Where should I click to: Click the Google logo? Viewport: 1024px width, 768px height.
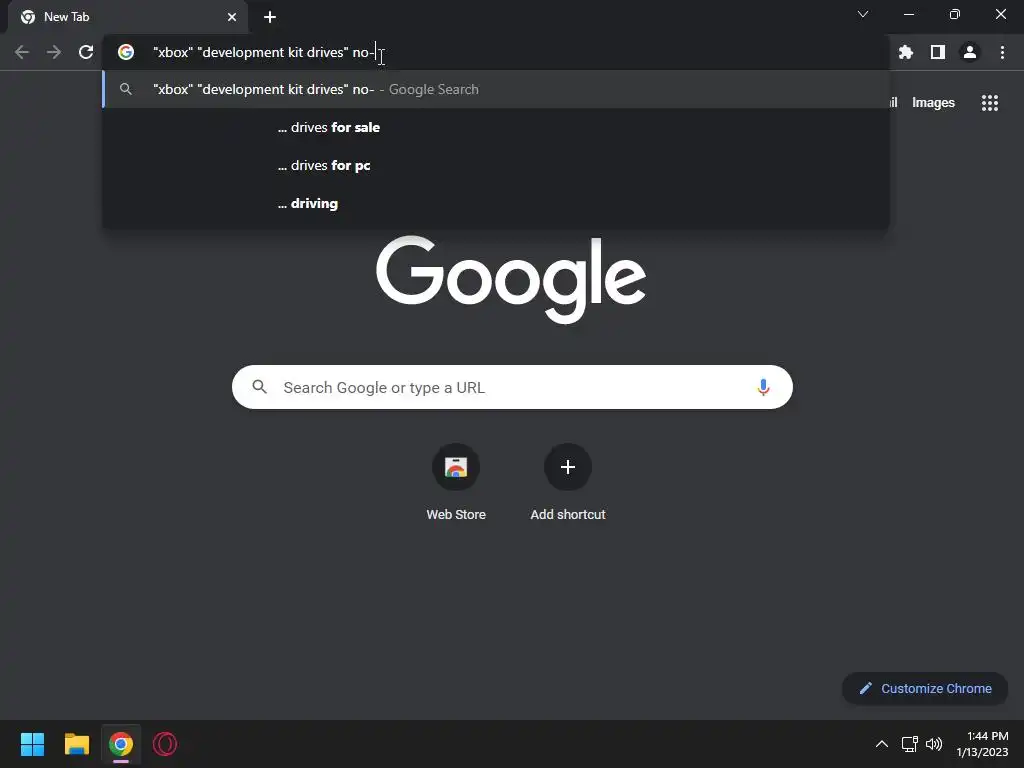click(x=511, y=279)
